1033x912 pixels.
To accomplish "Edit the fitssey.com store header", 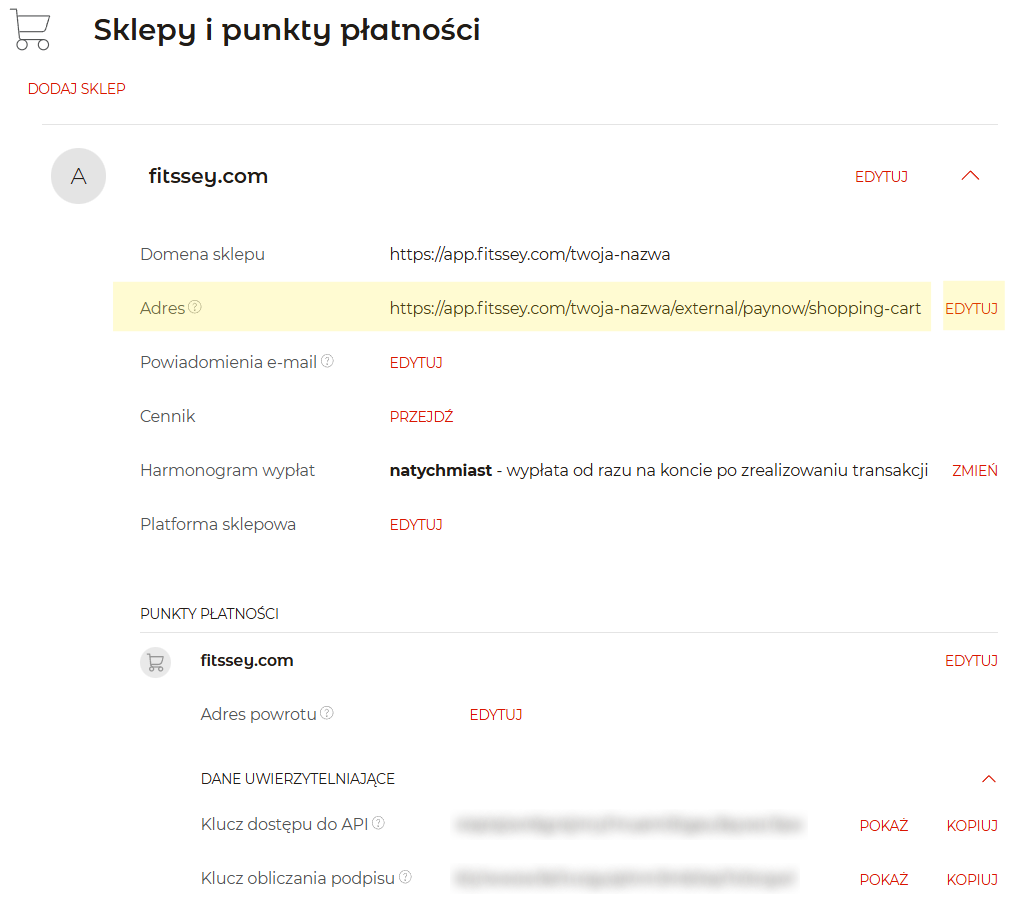I will click(x=881, y=177).
